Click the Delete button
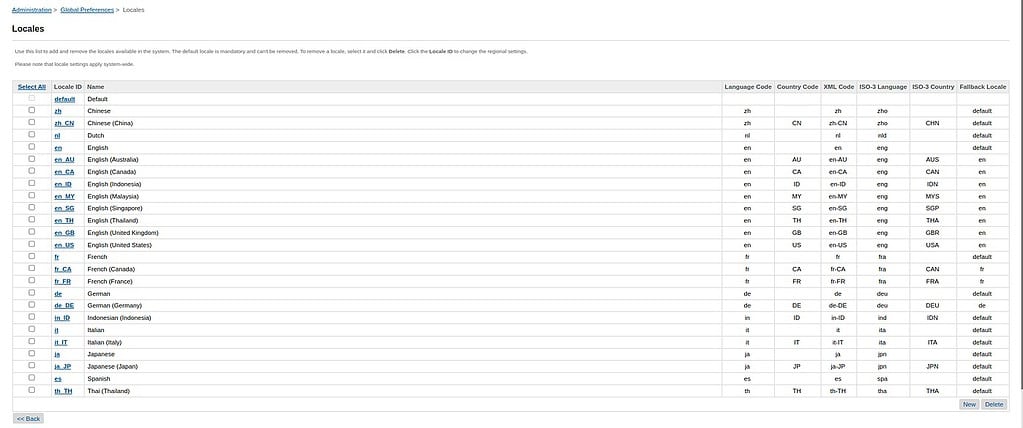This screenshot has height=428, width=1023. pos(994,405)
